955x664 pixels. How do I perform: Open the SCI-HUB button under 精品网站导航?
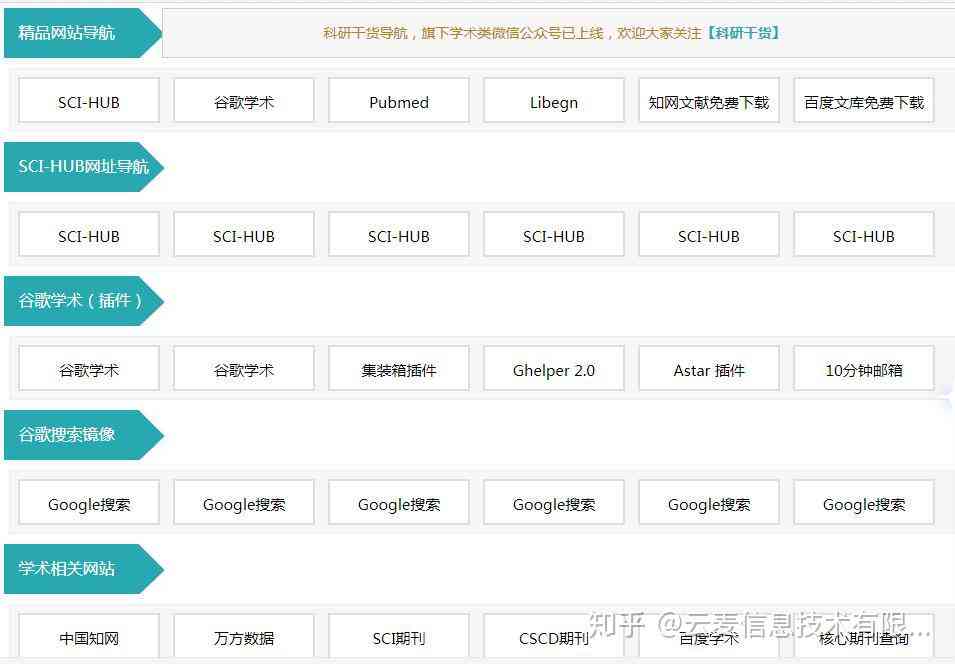(89, 101)
